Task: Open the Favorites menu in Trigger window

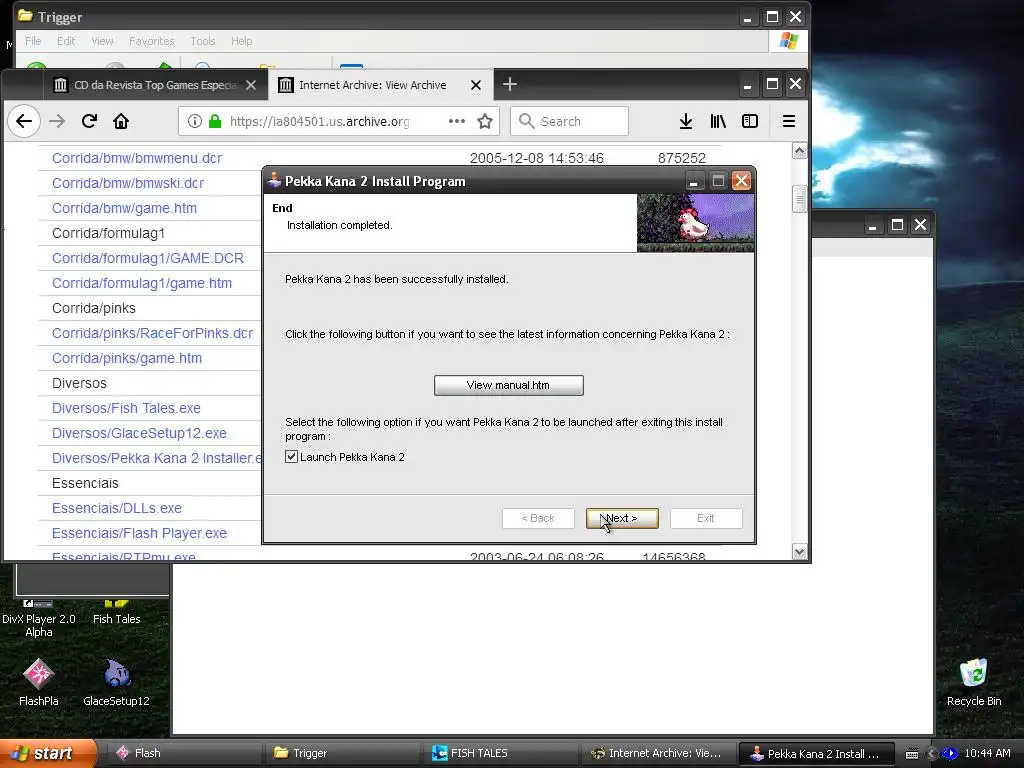Action: 152,41
